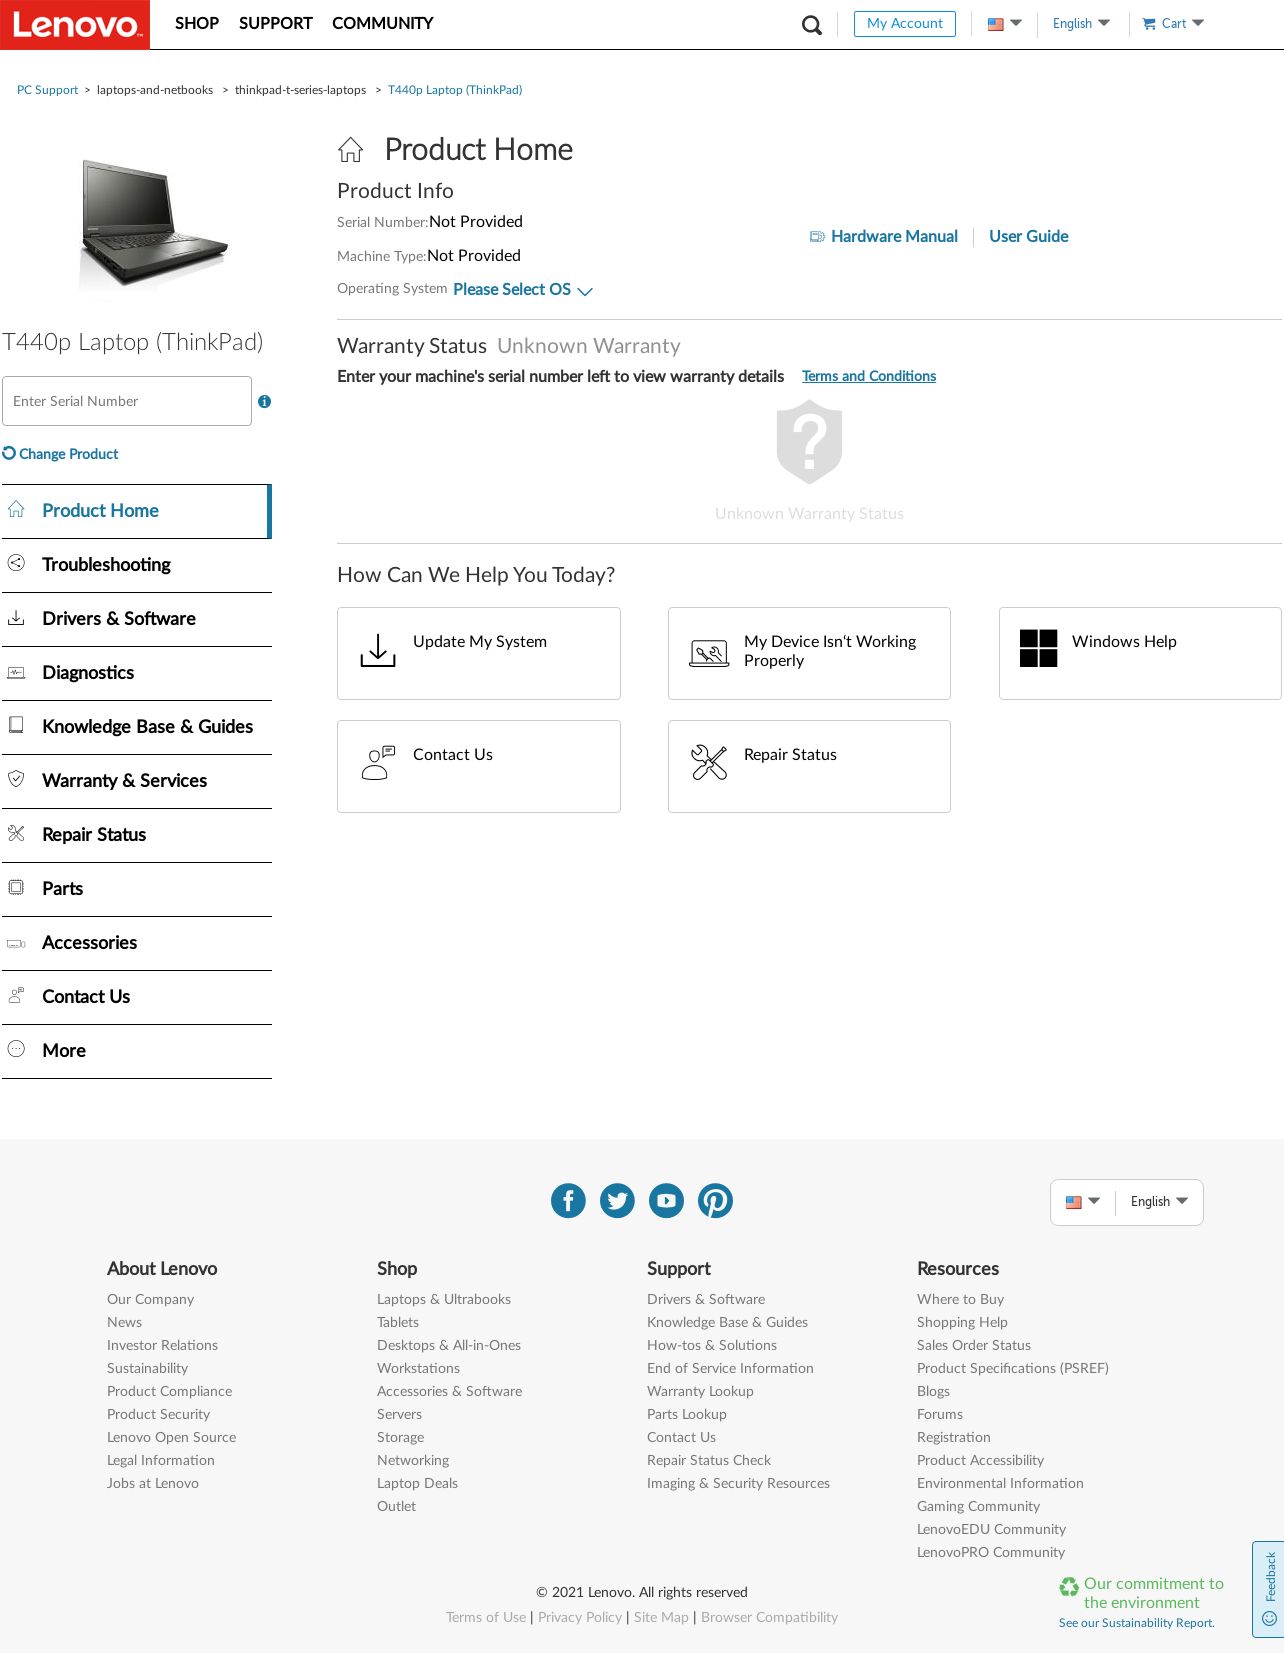
Task: Click Forums in footer Resources
Action: click(940, 1414)
